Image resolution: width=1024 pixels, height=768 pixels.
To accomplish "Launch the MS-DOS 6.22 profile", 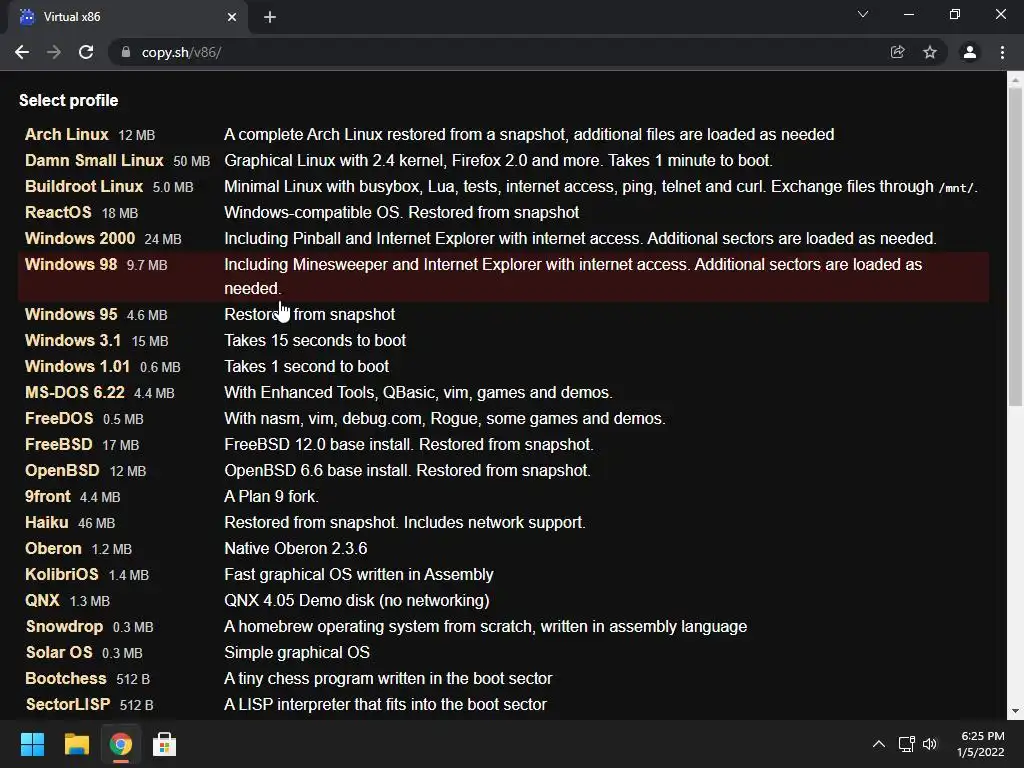I will [x=74, y=392].
